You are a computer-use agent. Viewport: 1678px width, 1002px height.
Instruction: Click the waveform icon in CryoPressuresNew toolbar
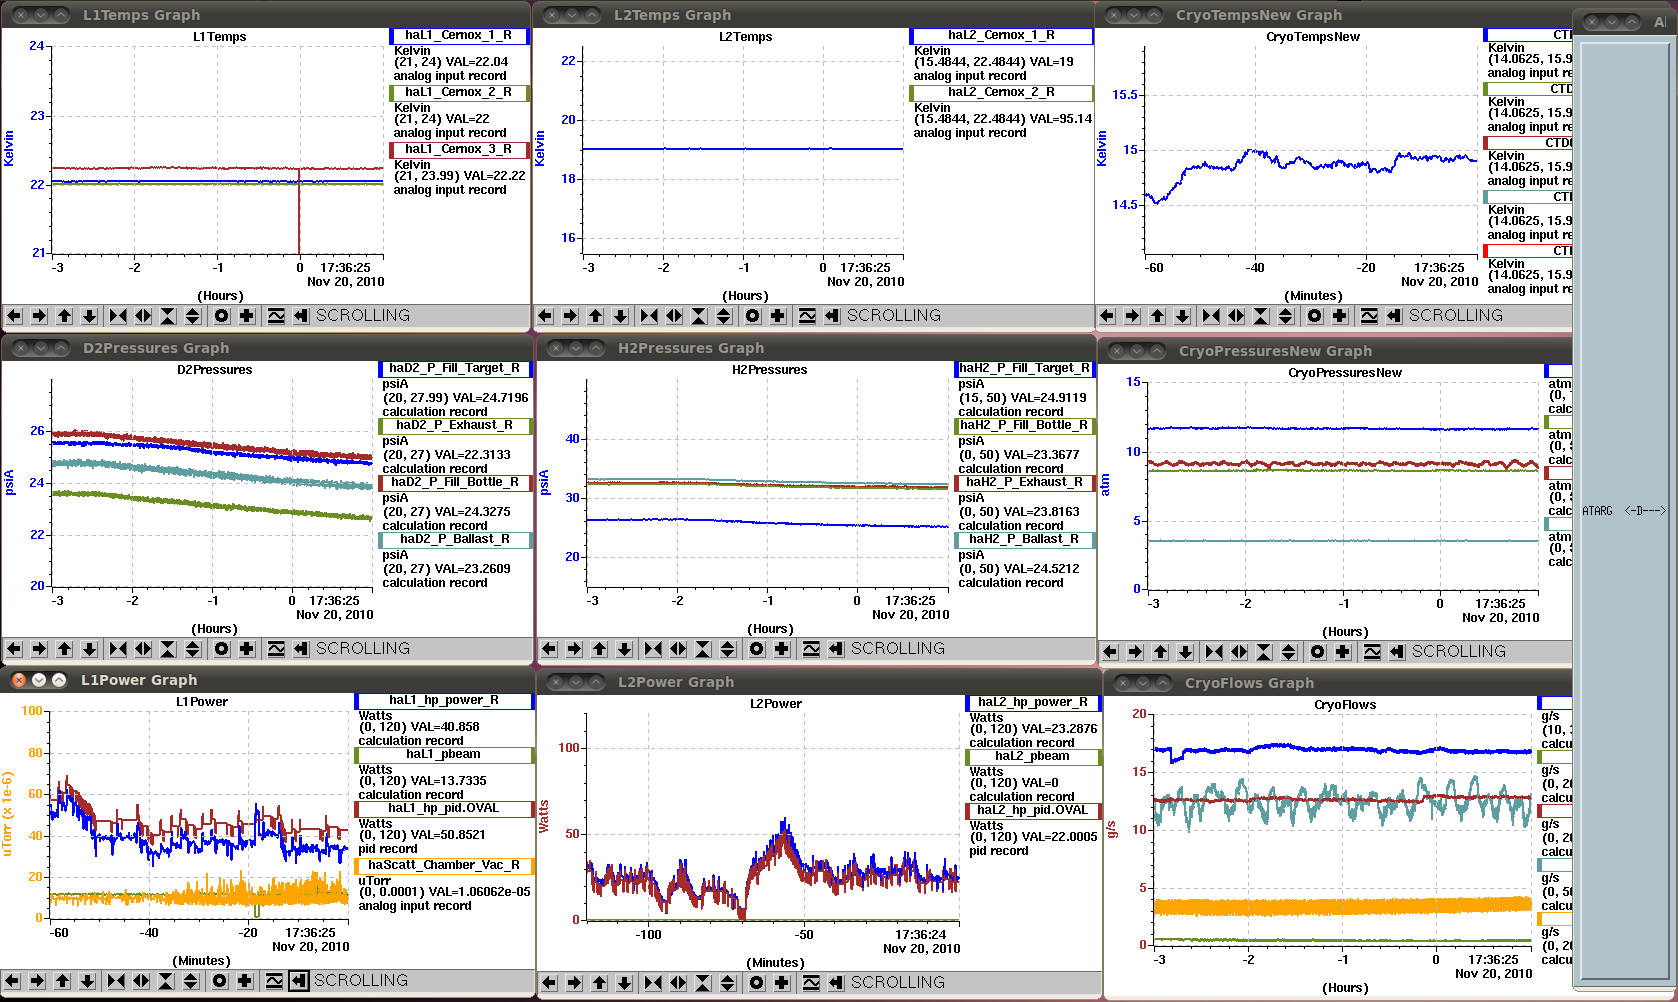pyautogui.click(x=1372, y=652)
